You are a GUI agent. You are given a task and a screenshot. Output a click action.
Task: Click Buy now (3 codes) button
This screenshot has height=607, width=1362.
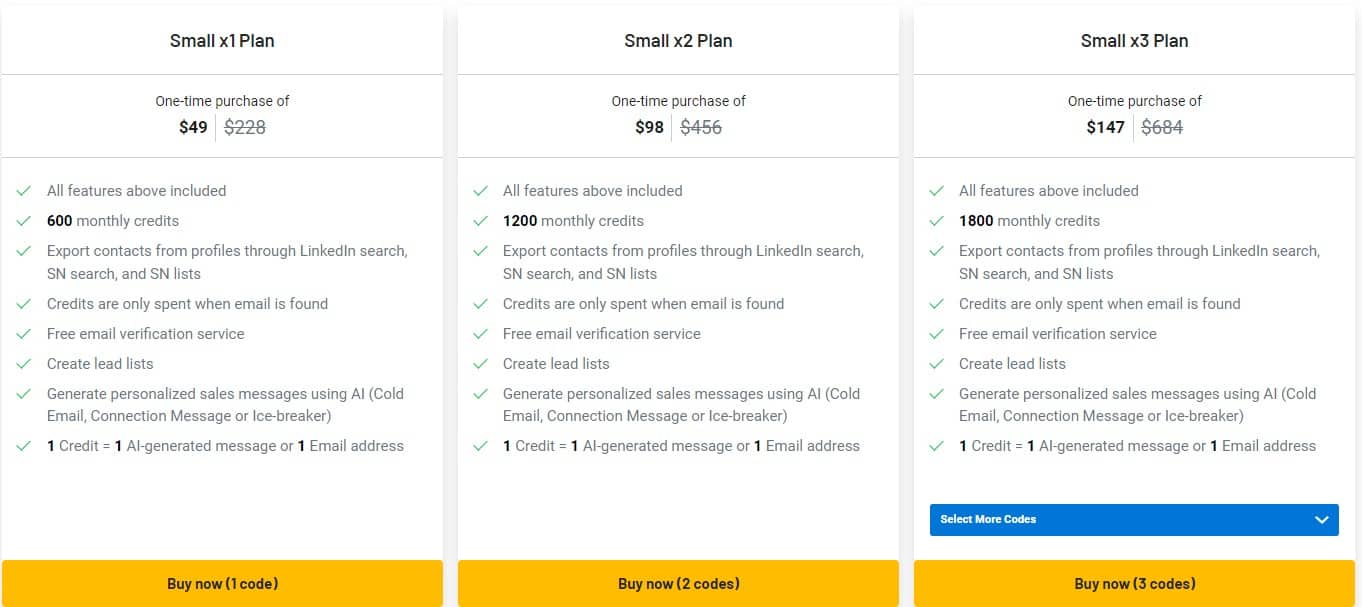[x=1134, y=583]
